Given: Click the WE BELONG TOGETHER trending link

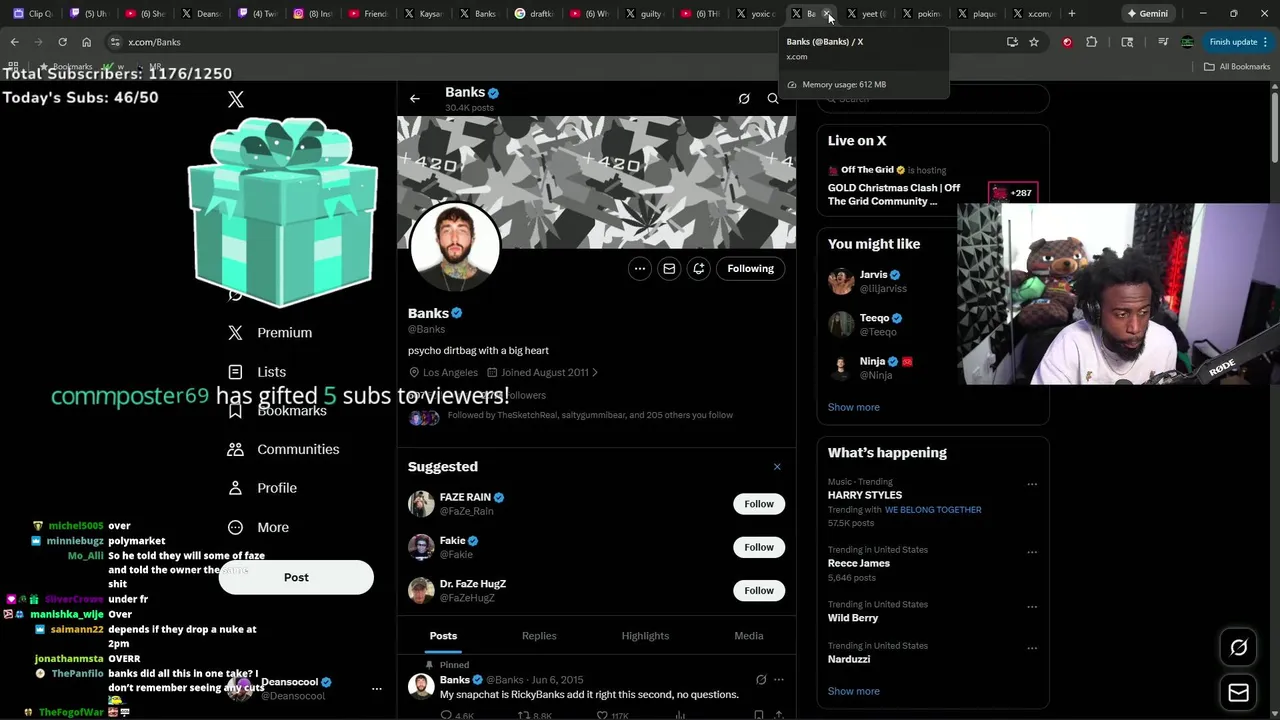Looking at the screenshot, I should 933,510.
